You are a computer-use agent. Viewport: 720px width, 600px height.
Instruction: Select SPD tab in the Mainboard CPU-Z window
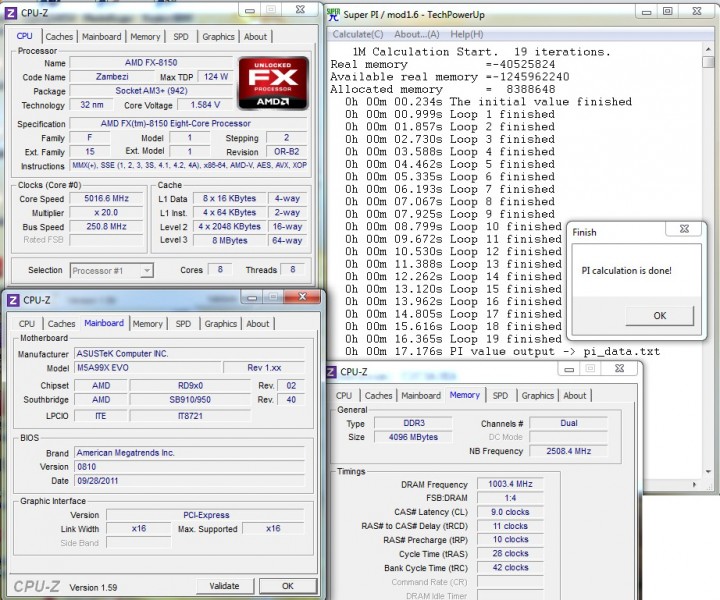pos(183,324)
